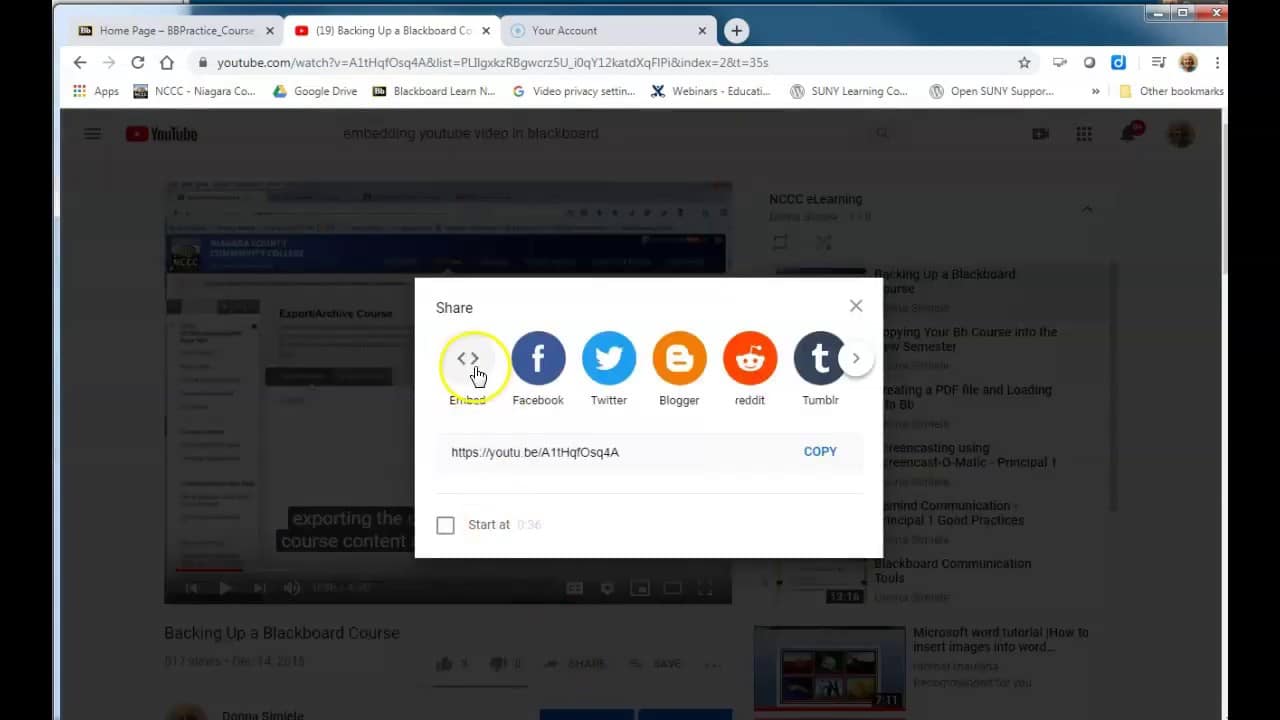
Task: Reload the current page
Action: (138, 62)
